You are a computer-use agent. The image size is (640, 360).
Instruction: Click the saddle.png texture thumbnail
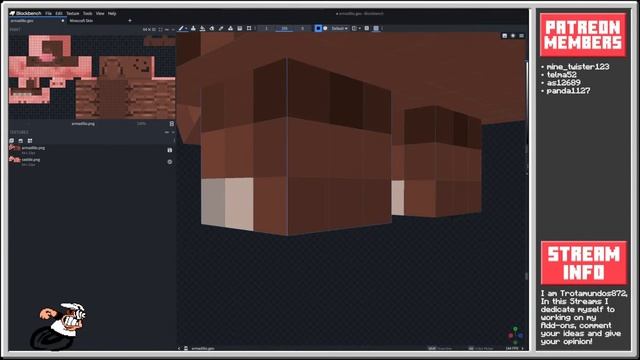[x=15, y=160]
